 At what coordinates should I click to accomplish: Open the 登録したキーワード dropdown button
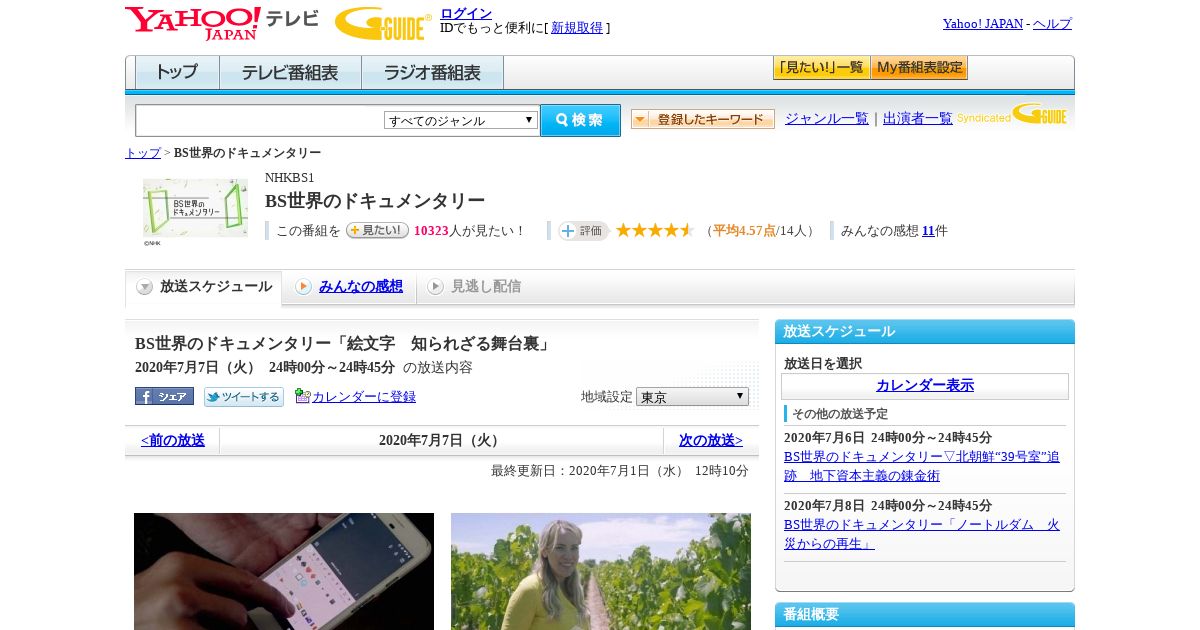(703, 119)
